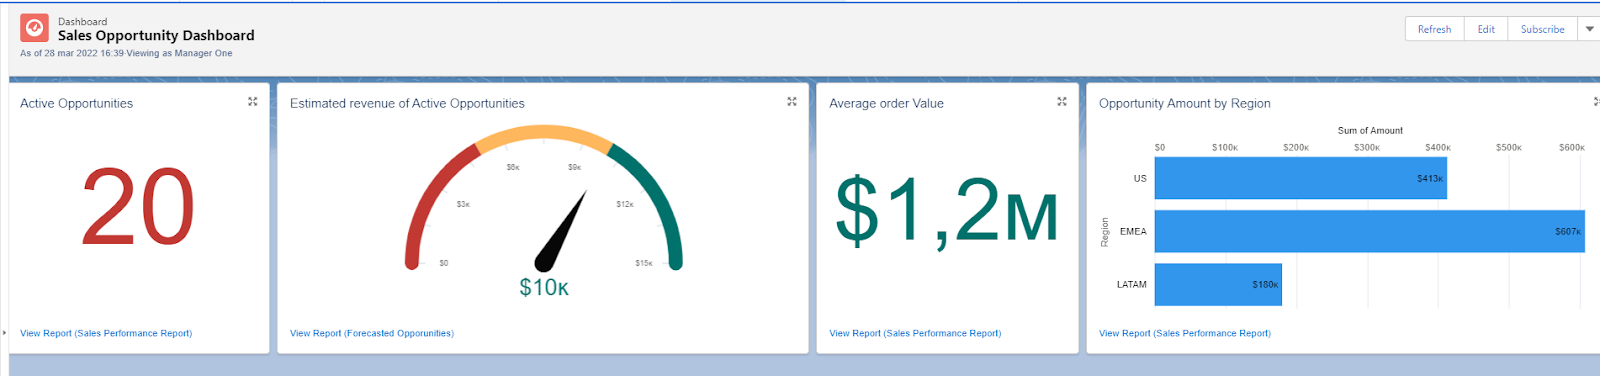Image resolution: width=1600 pixels, height=376 pixels.
Task: Click the US bar showing $413k
Action: point(1300,178)
